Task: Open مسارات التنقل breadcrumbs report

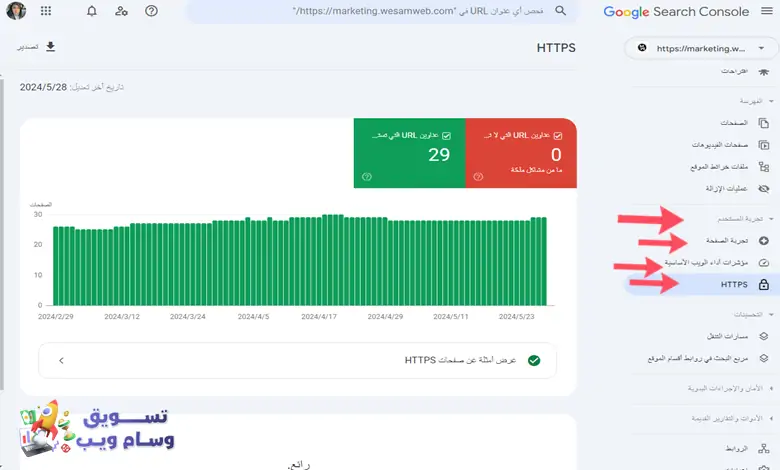Action: click(x=727, y=336)
